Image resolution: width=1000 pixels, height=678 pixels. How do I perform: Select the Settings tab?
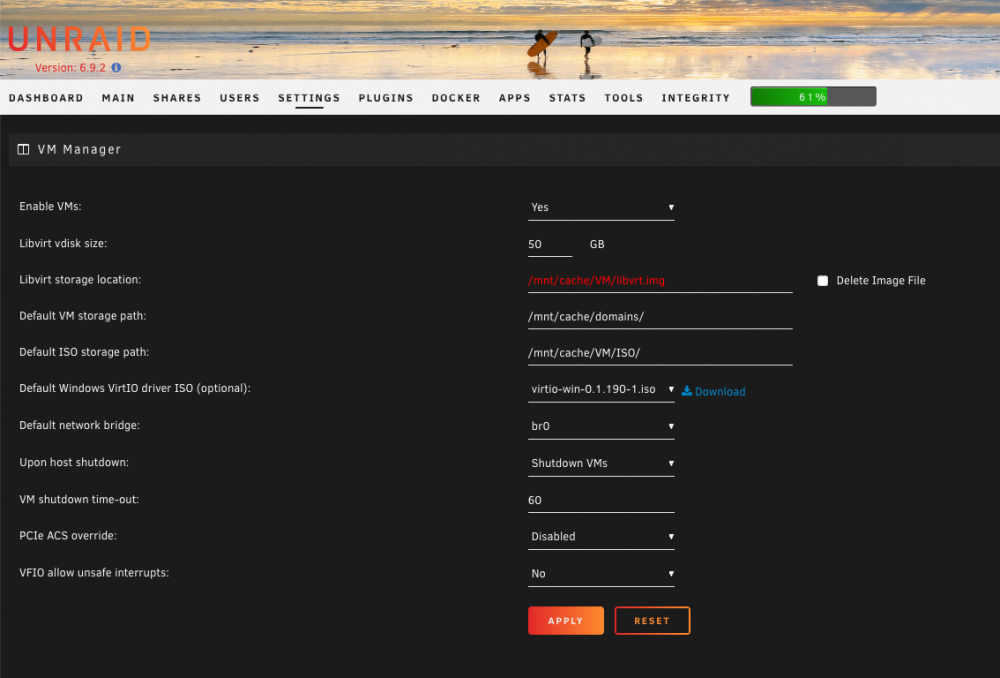point(309,98)
